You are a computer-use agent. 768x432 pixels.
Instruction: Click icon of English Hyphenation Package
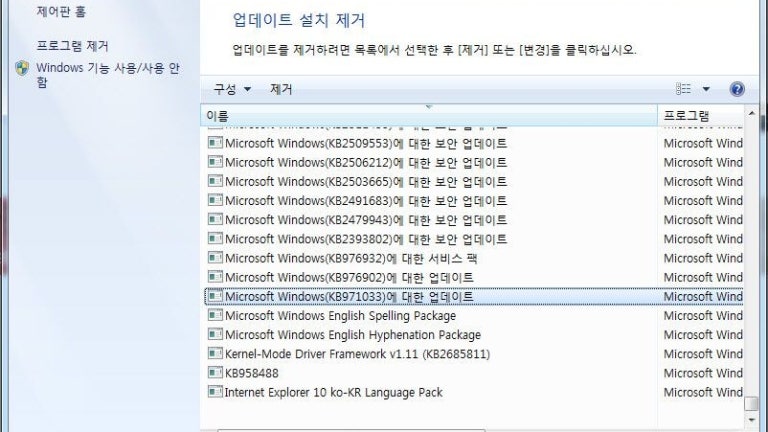click(x=215, y=334)
